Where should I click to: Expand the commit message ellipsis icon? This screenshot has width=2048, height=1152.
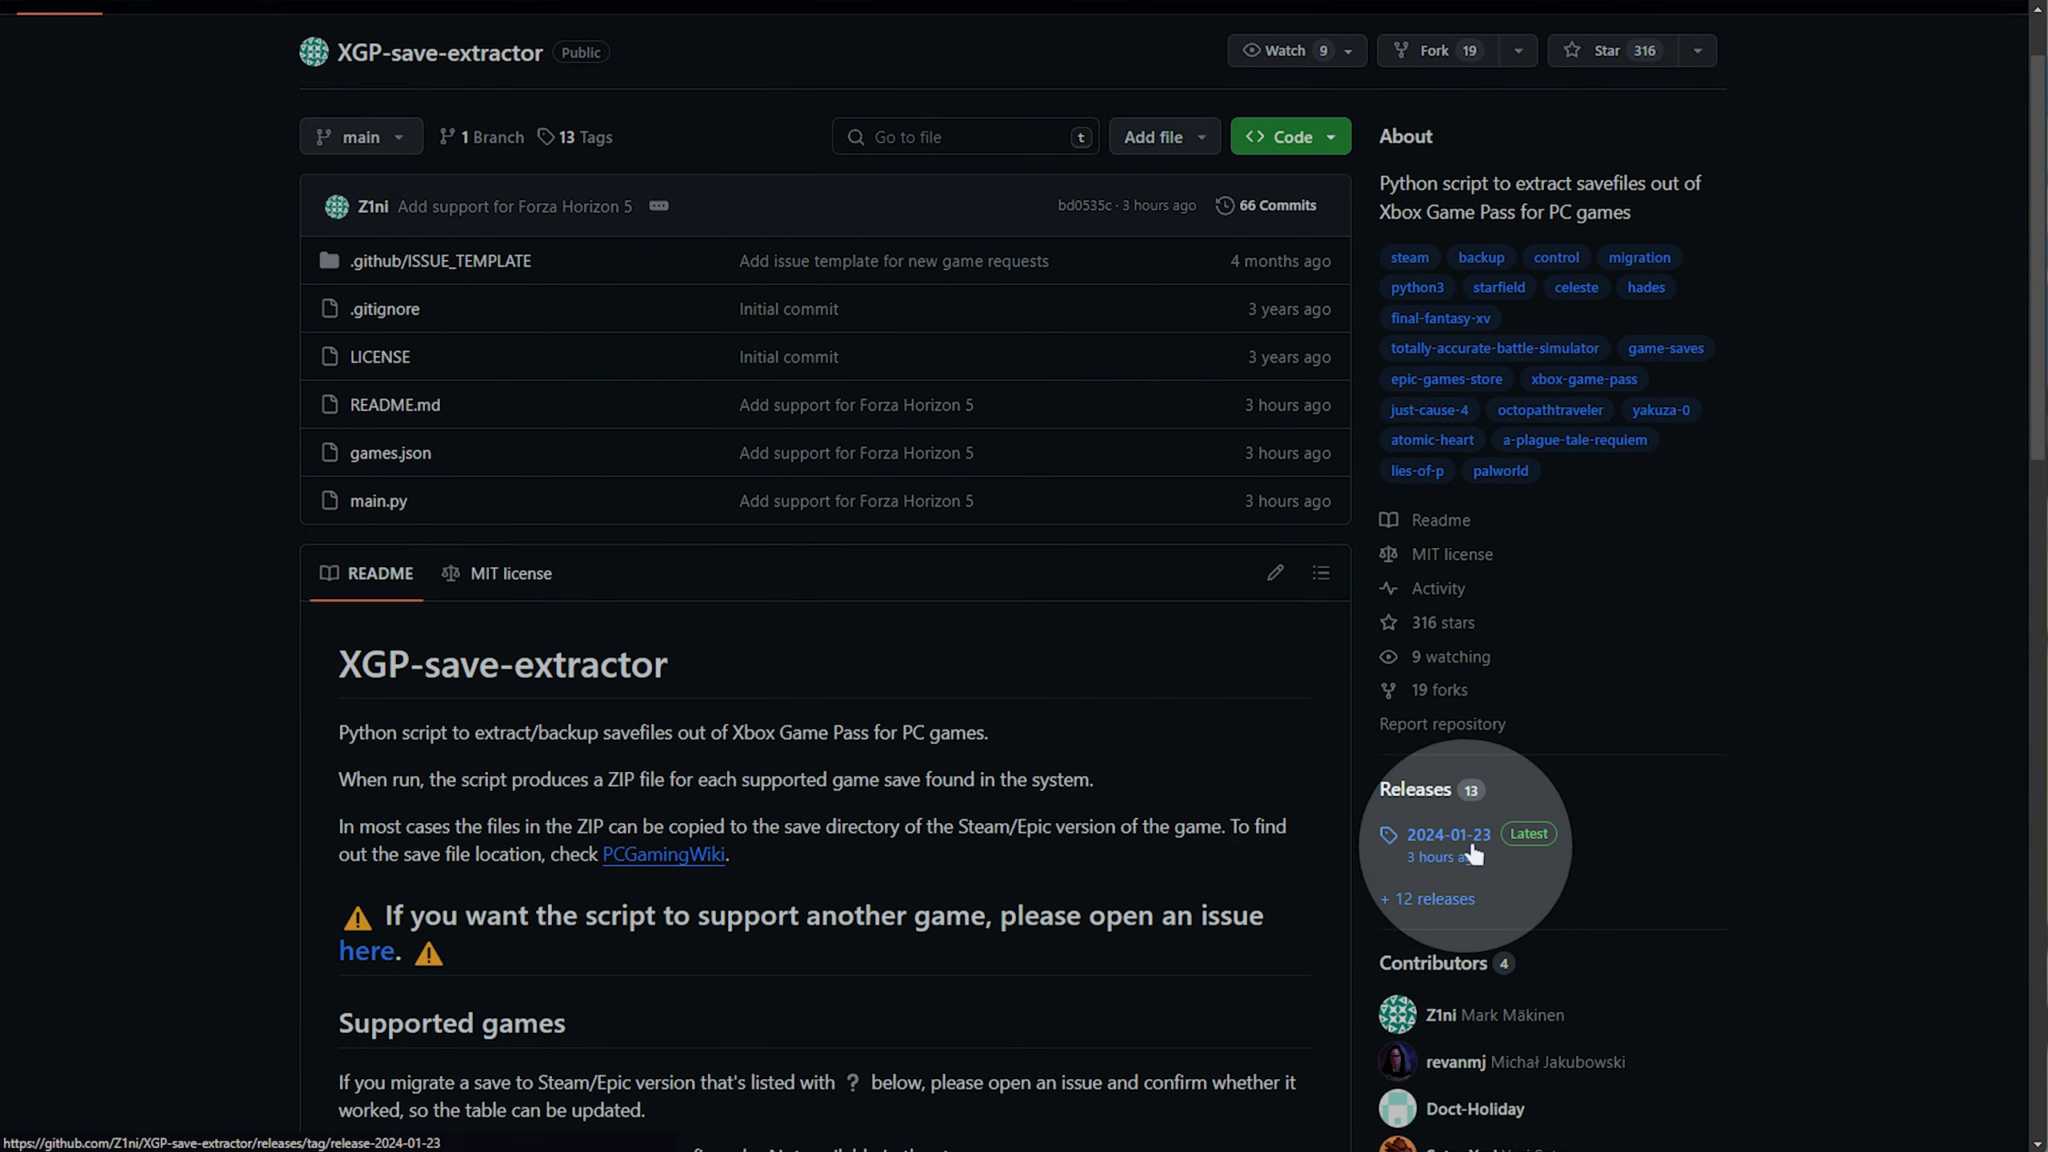coord(658,206)
